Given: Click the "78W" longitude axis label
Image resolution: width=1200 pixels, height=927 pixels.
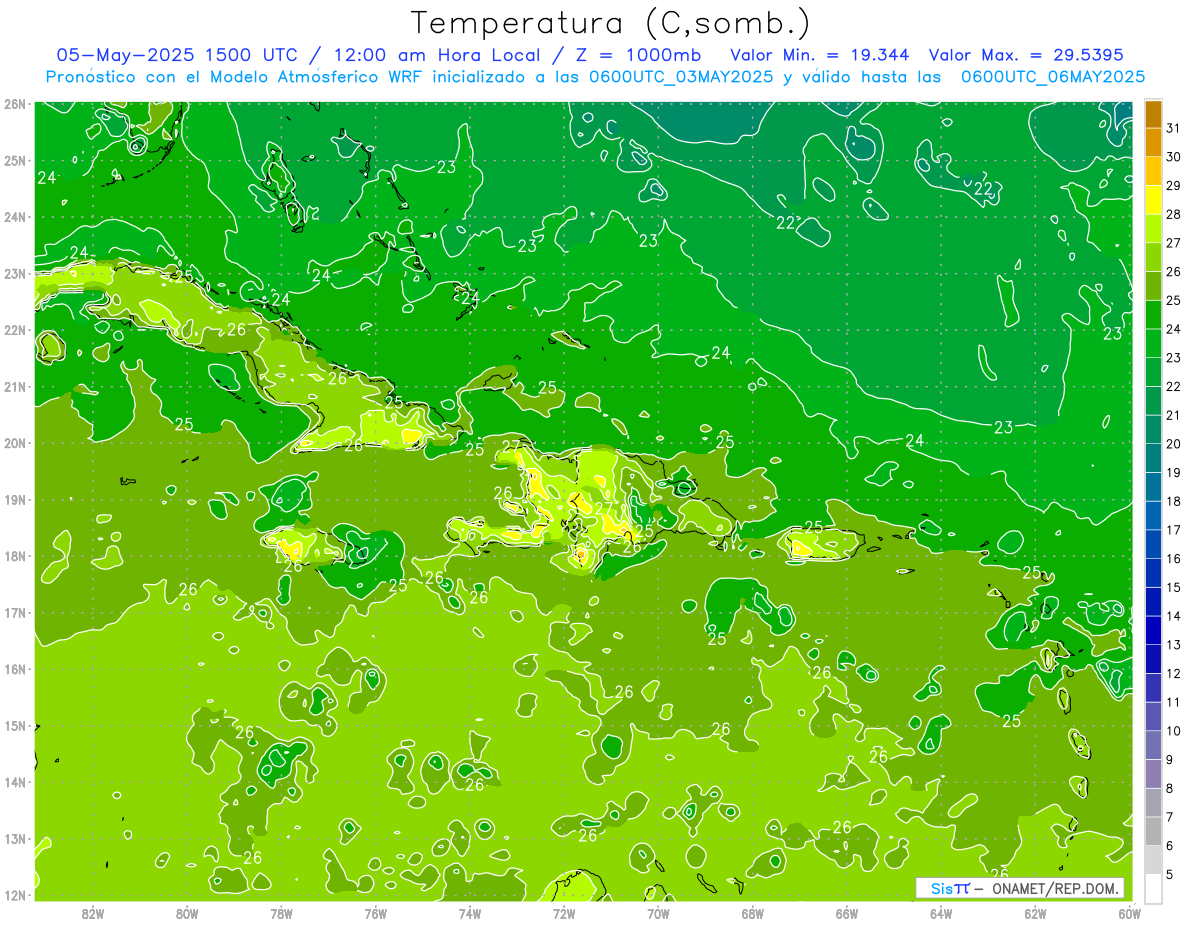Looking at the screenshot, I should [281, 913].
